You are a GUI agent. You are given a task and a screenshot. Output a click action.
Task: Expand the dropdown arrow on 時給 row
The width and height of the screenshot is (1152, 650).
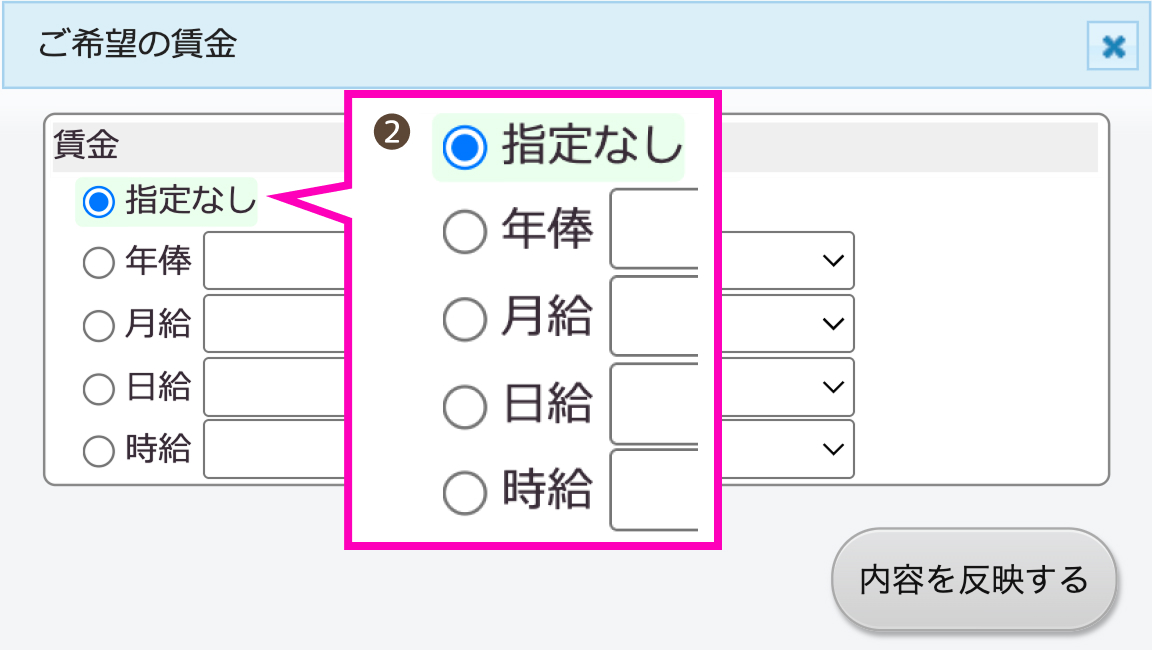click(831, 450)
